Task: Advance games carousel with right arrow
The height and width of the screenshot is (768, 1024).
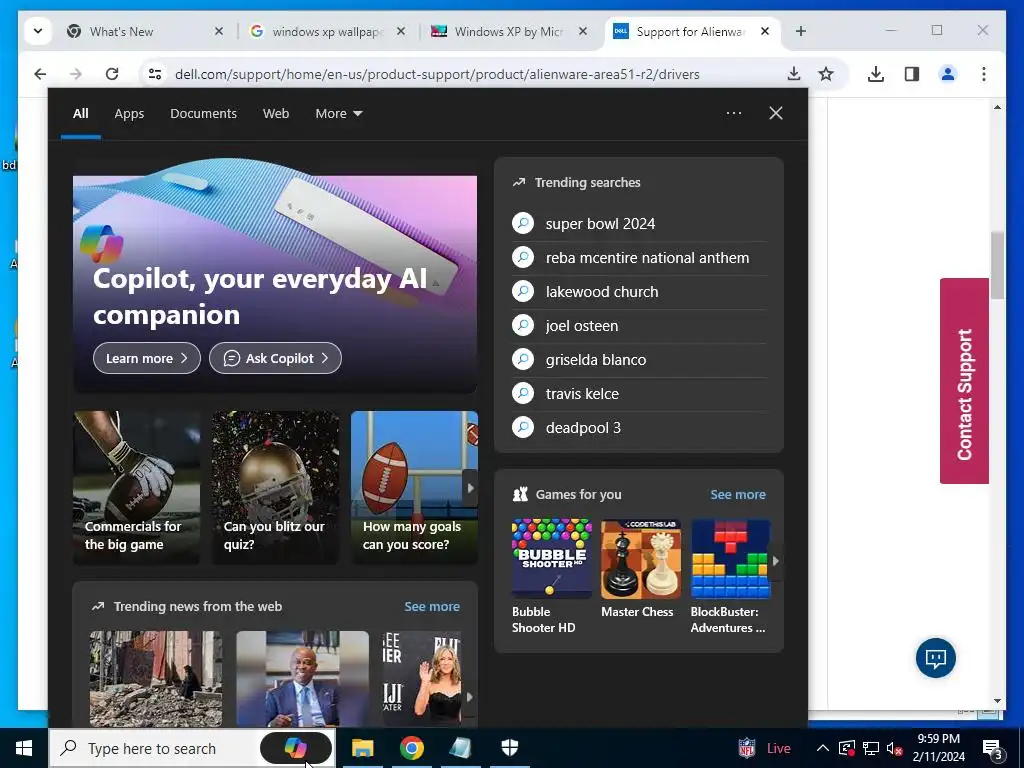Action: [x=775, y=560]
